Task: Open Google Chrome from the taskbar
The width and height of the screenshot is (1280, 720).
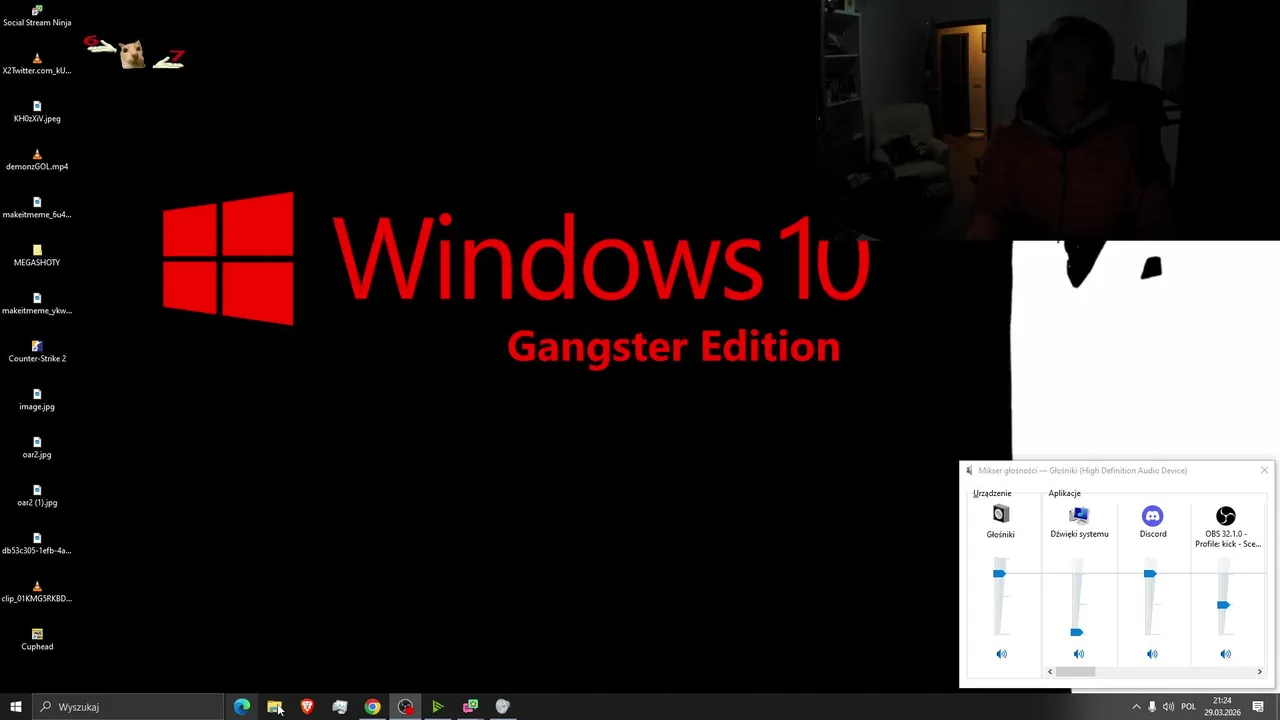Action: click(x=372, y=707)
